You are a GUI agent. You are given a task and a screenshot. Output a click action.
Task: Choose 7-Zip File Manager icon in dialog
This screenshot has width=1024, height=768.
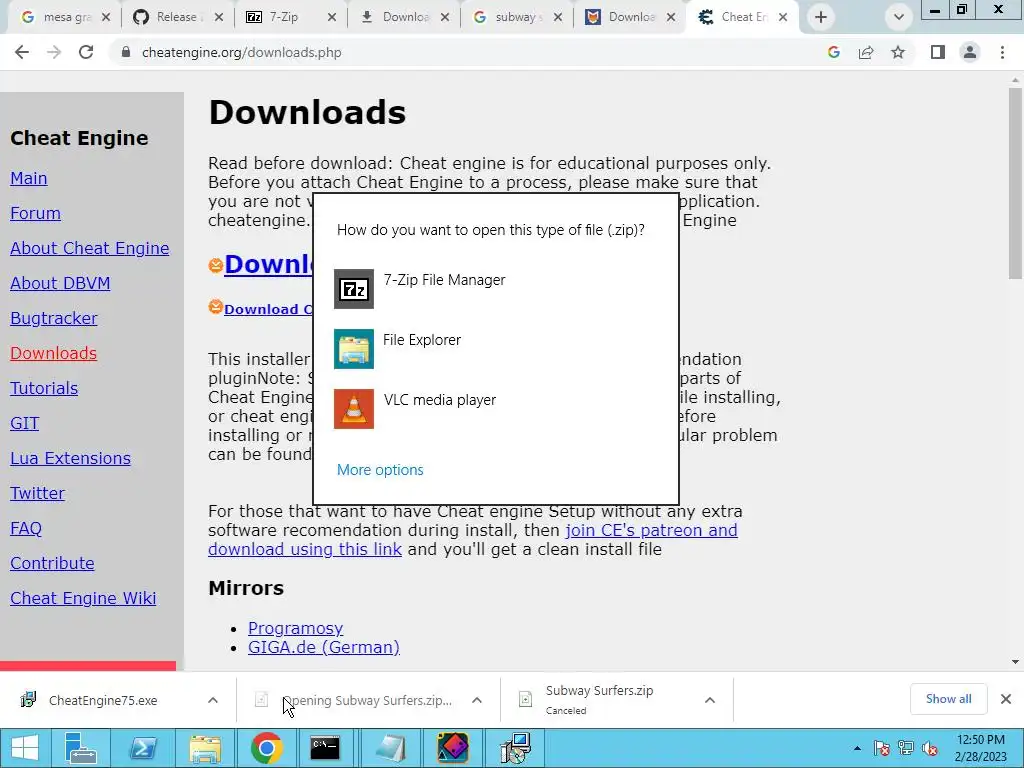click(x=354, y=289)
